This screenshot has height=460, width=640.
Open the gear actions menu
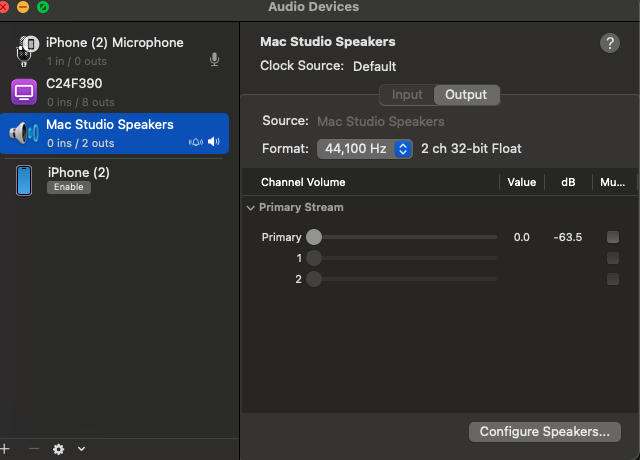[58, 449]
